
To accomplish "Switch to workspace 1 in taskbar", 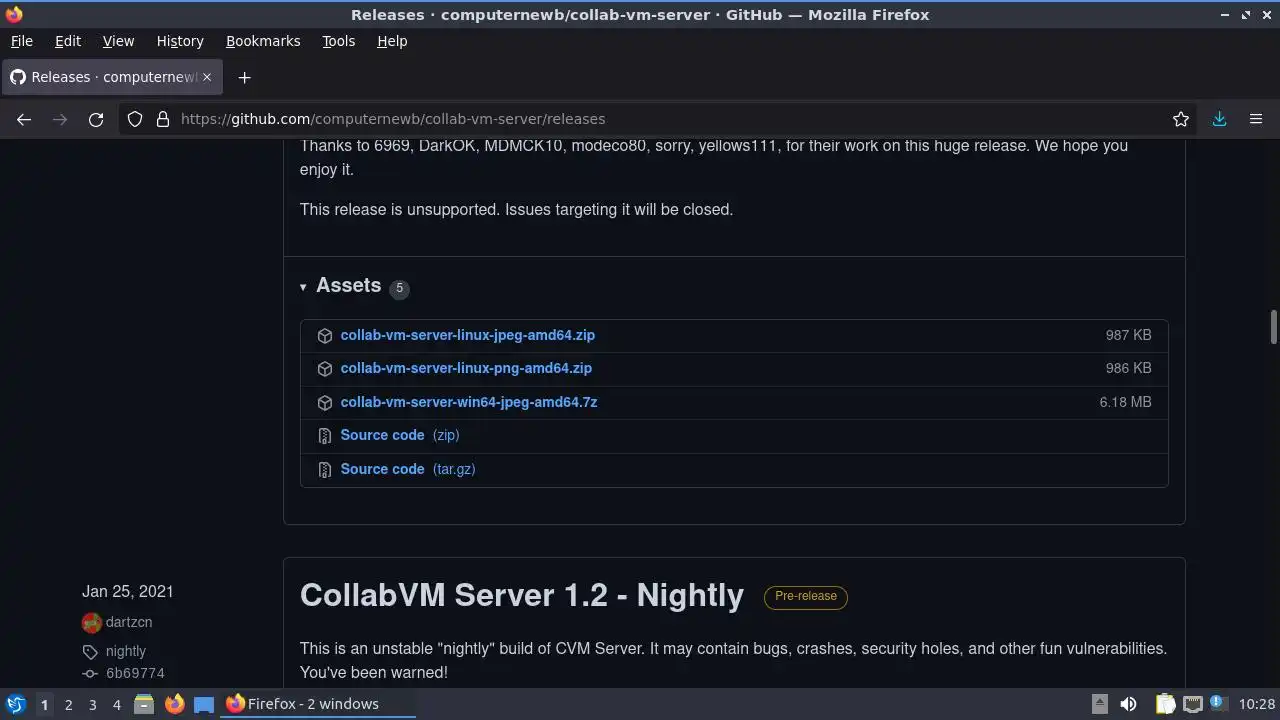I will (44, 704).
